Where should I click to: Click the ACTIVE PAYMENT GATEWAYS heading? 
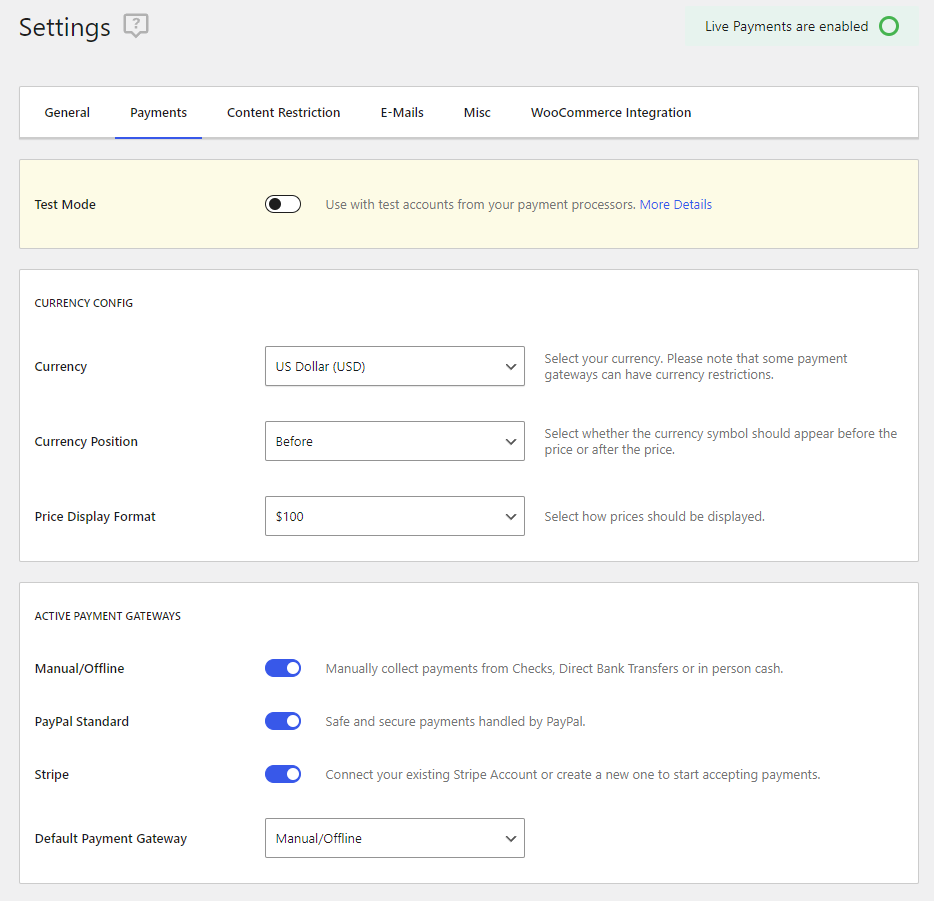click(108, 616)
